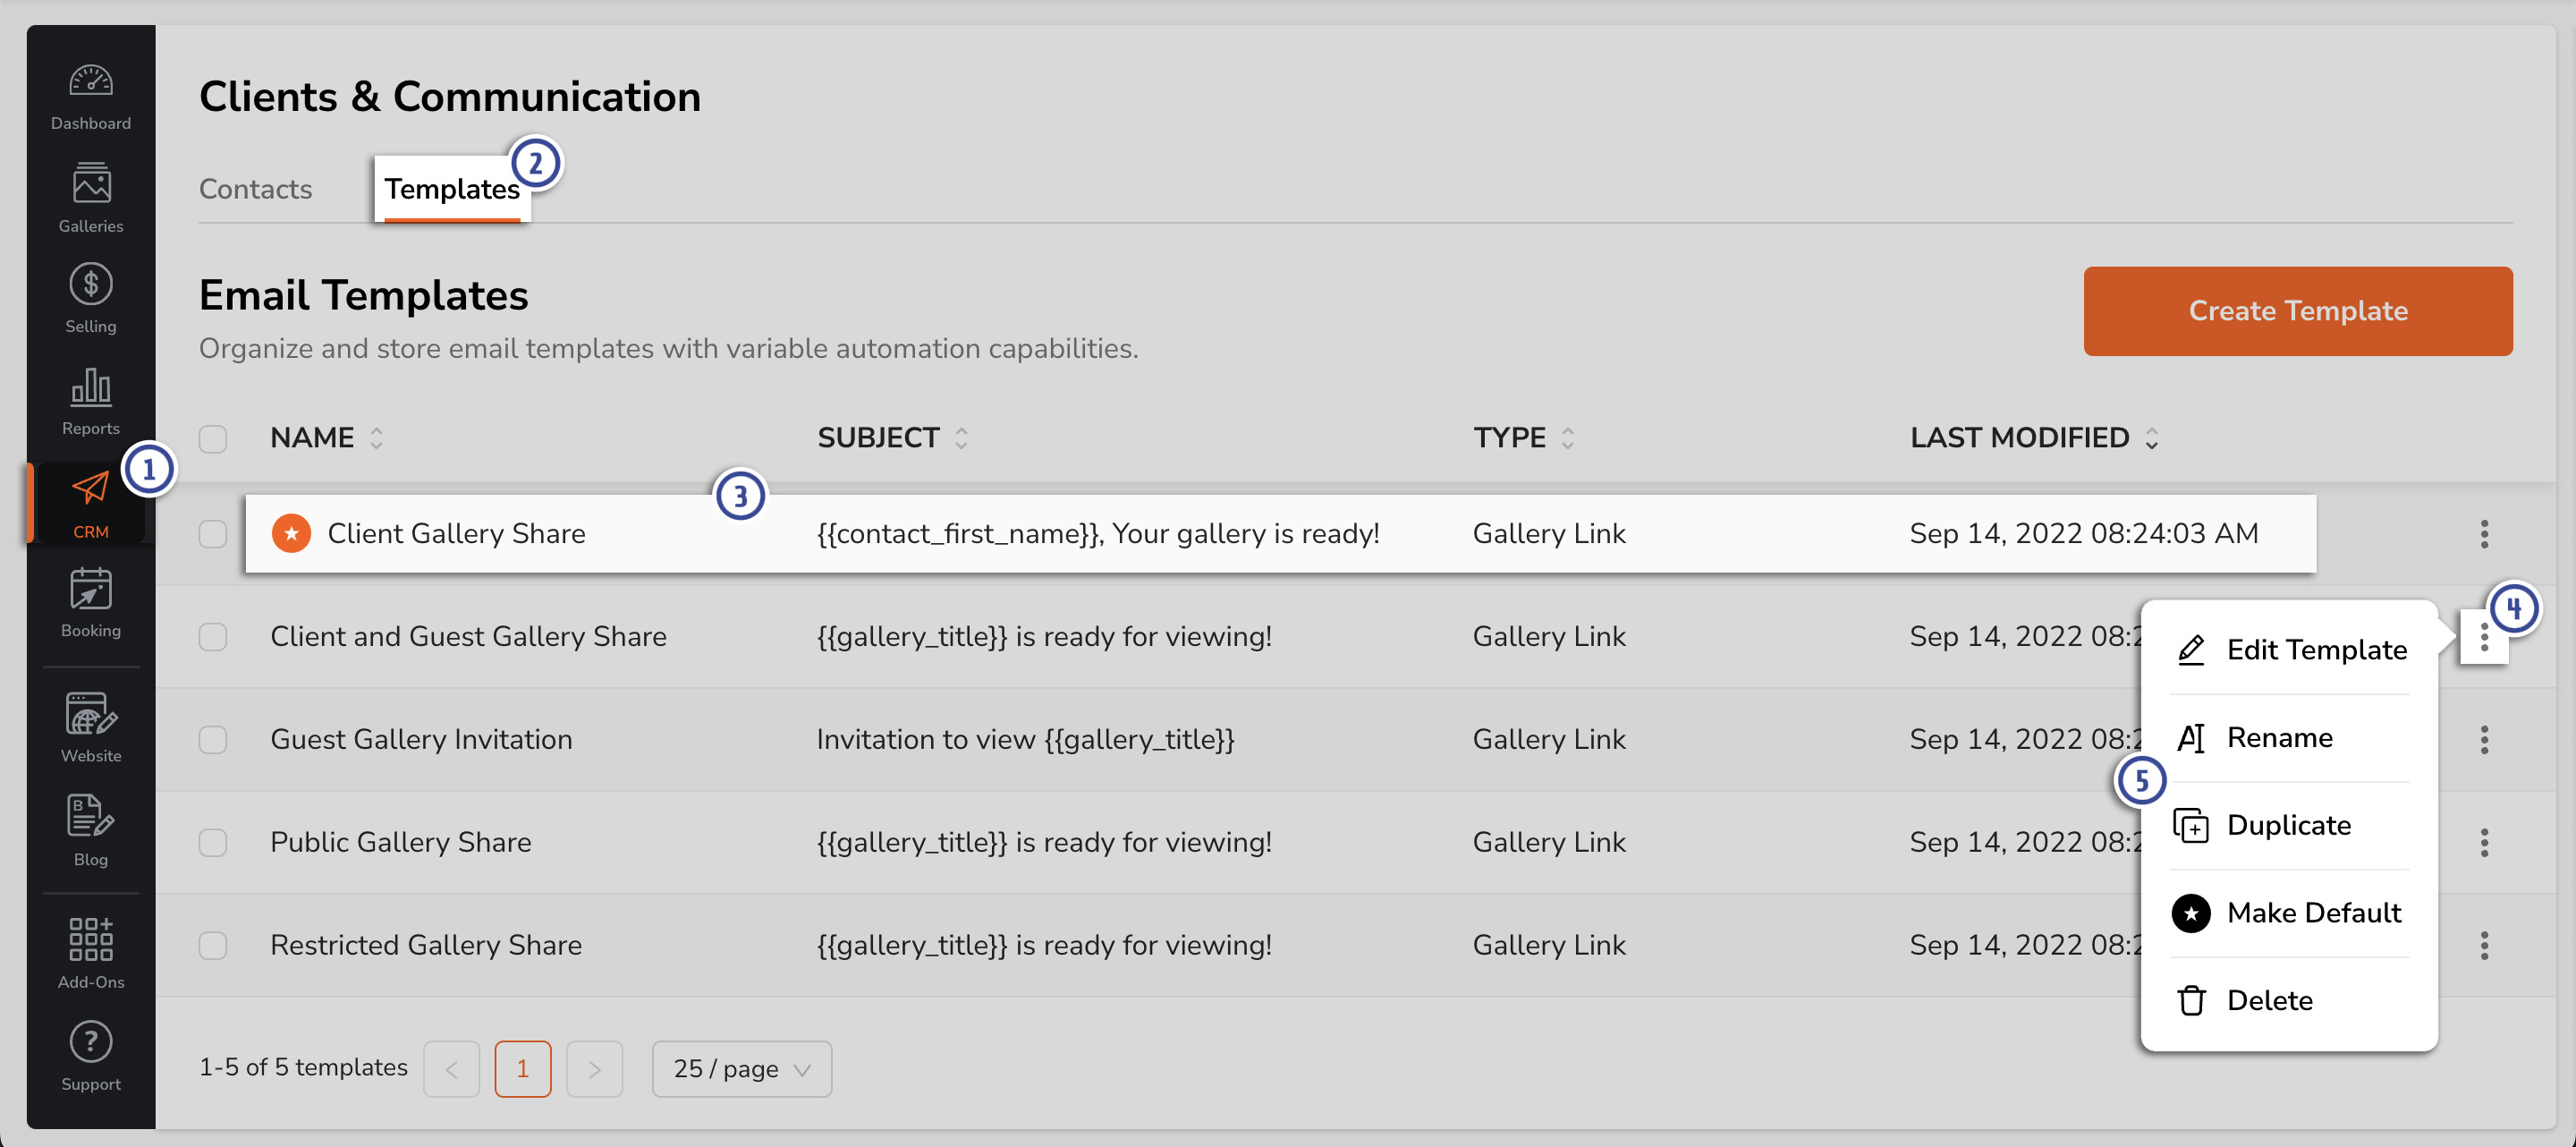This screenshot has width=2576, height=1147.
Task: Go to next page of templates
Action: point(594,1069)
